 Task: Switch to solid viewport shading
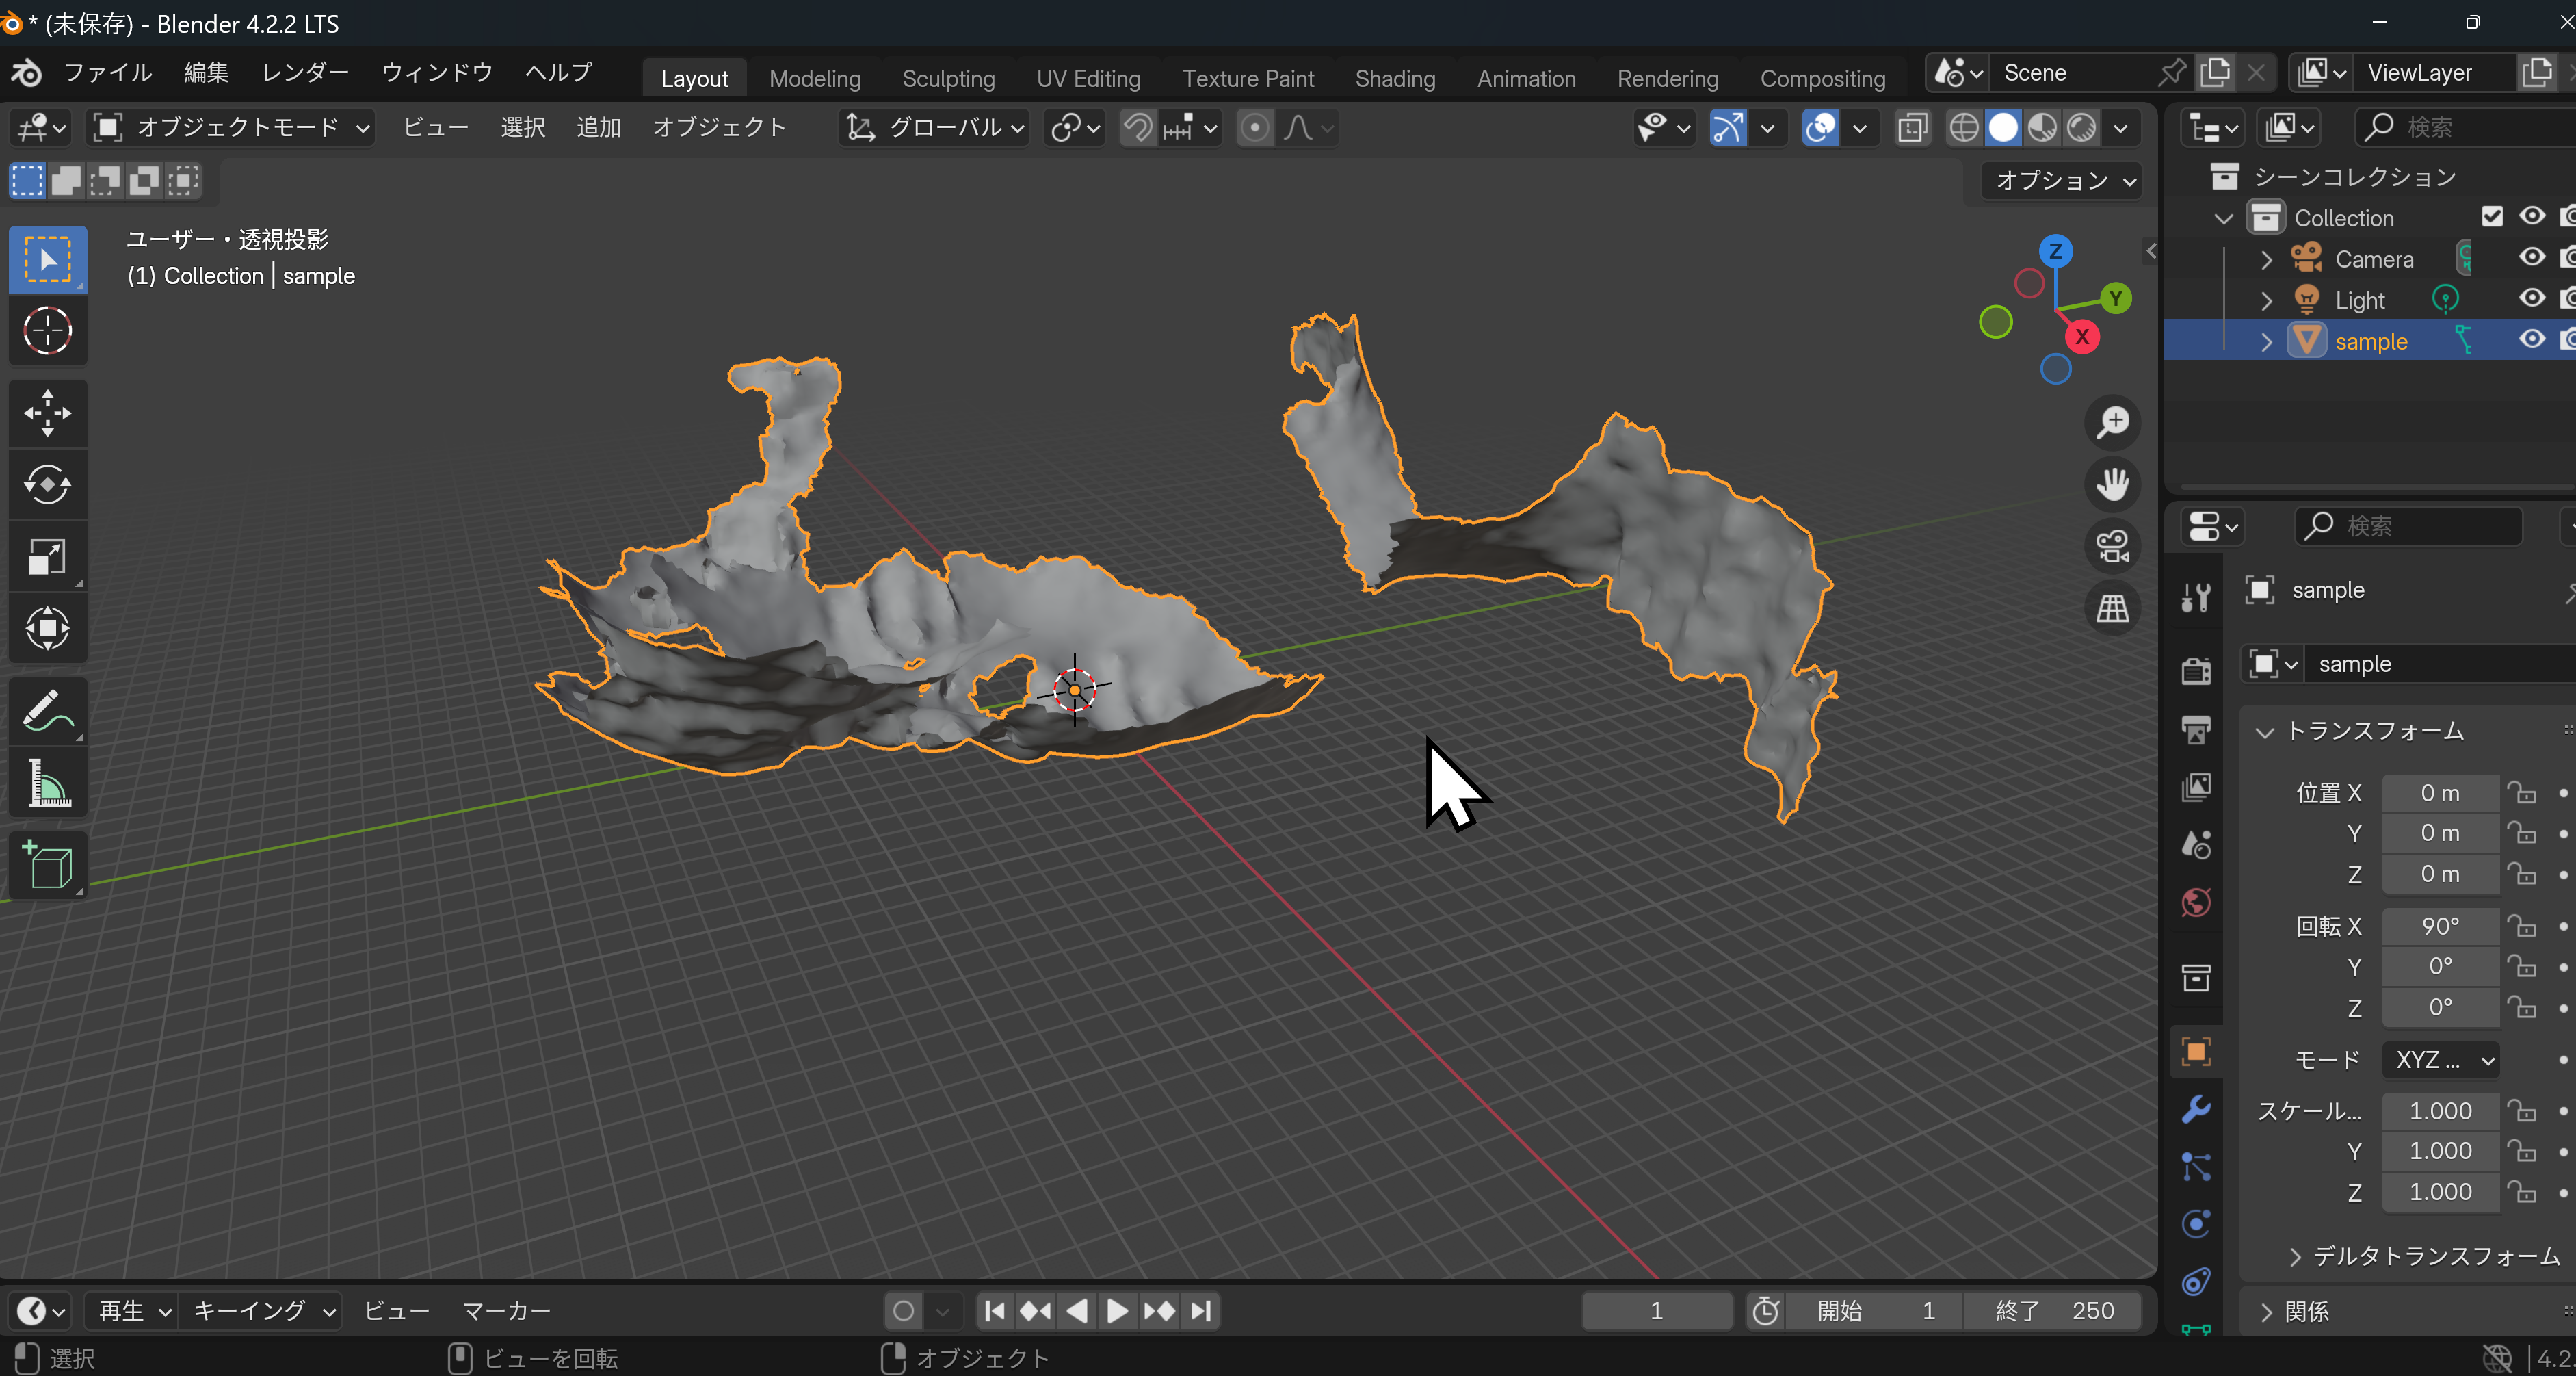[2003, 127]
